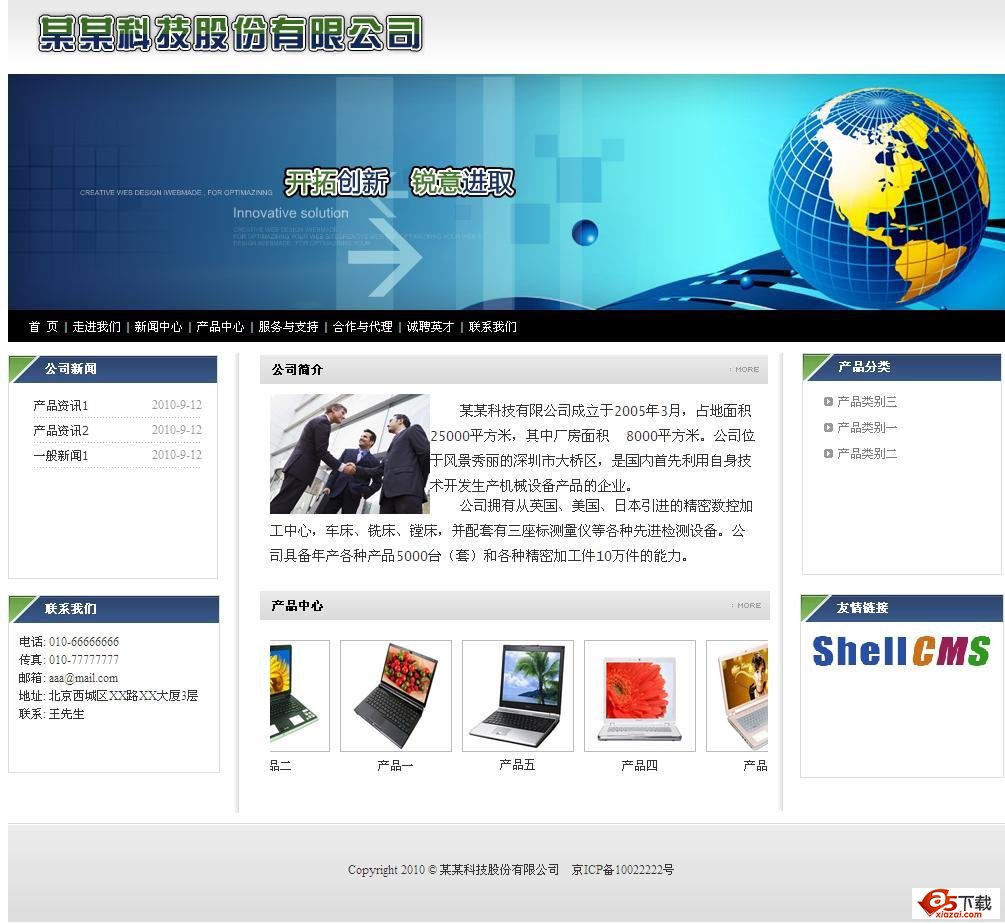1005x924 pixels.
Task: Click the 京ICP备10022222号 footer text
Action: click(623, 870)
